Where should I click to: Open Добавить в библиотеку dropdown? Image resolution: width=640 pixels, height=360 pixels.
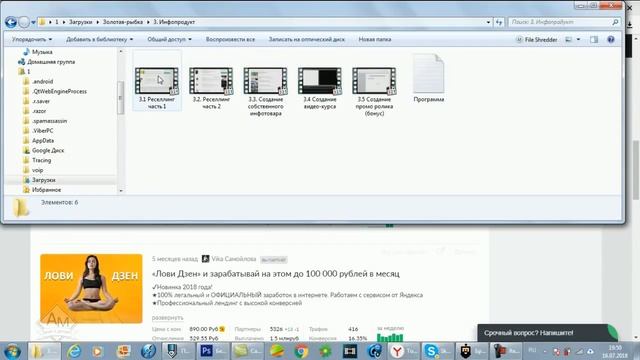point(99,40)
